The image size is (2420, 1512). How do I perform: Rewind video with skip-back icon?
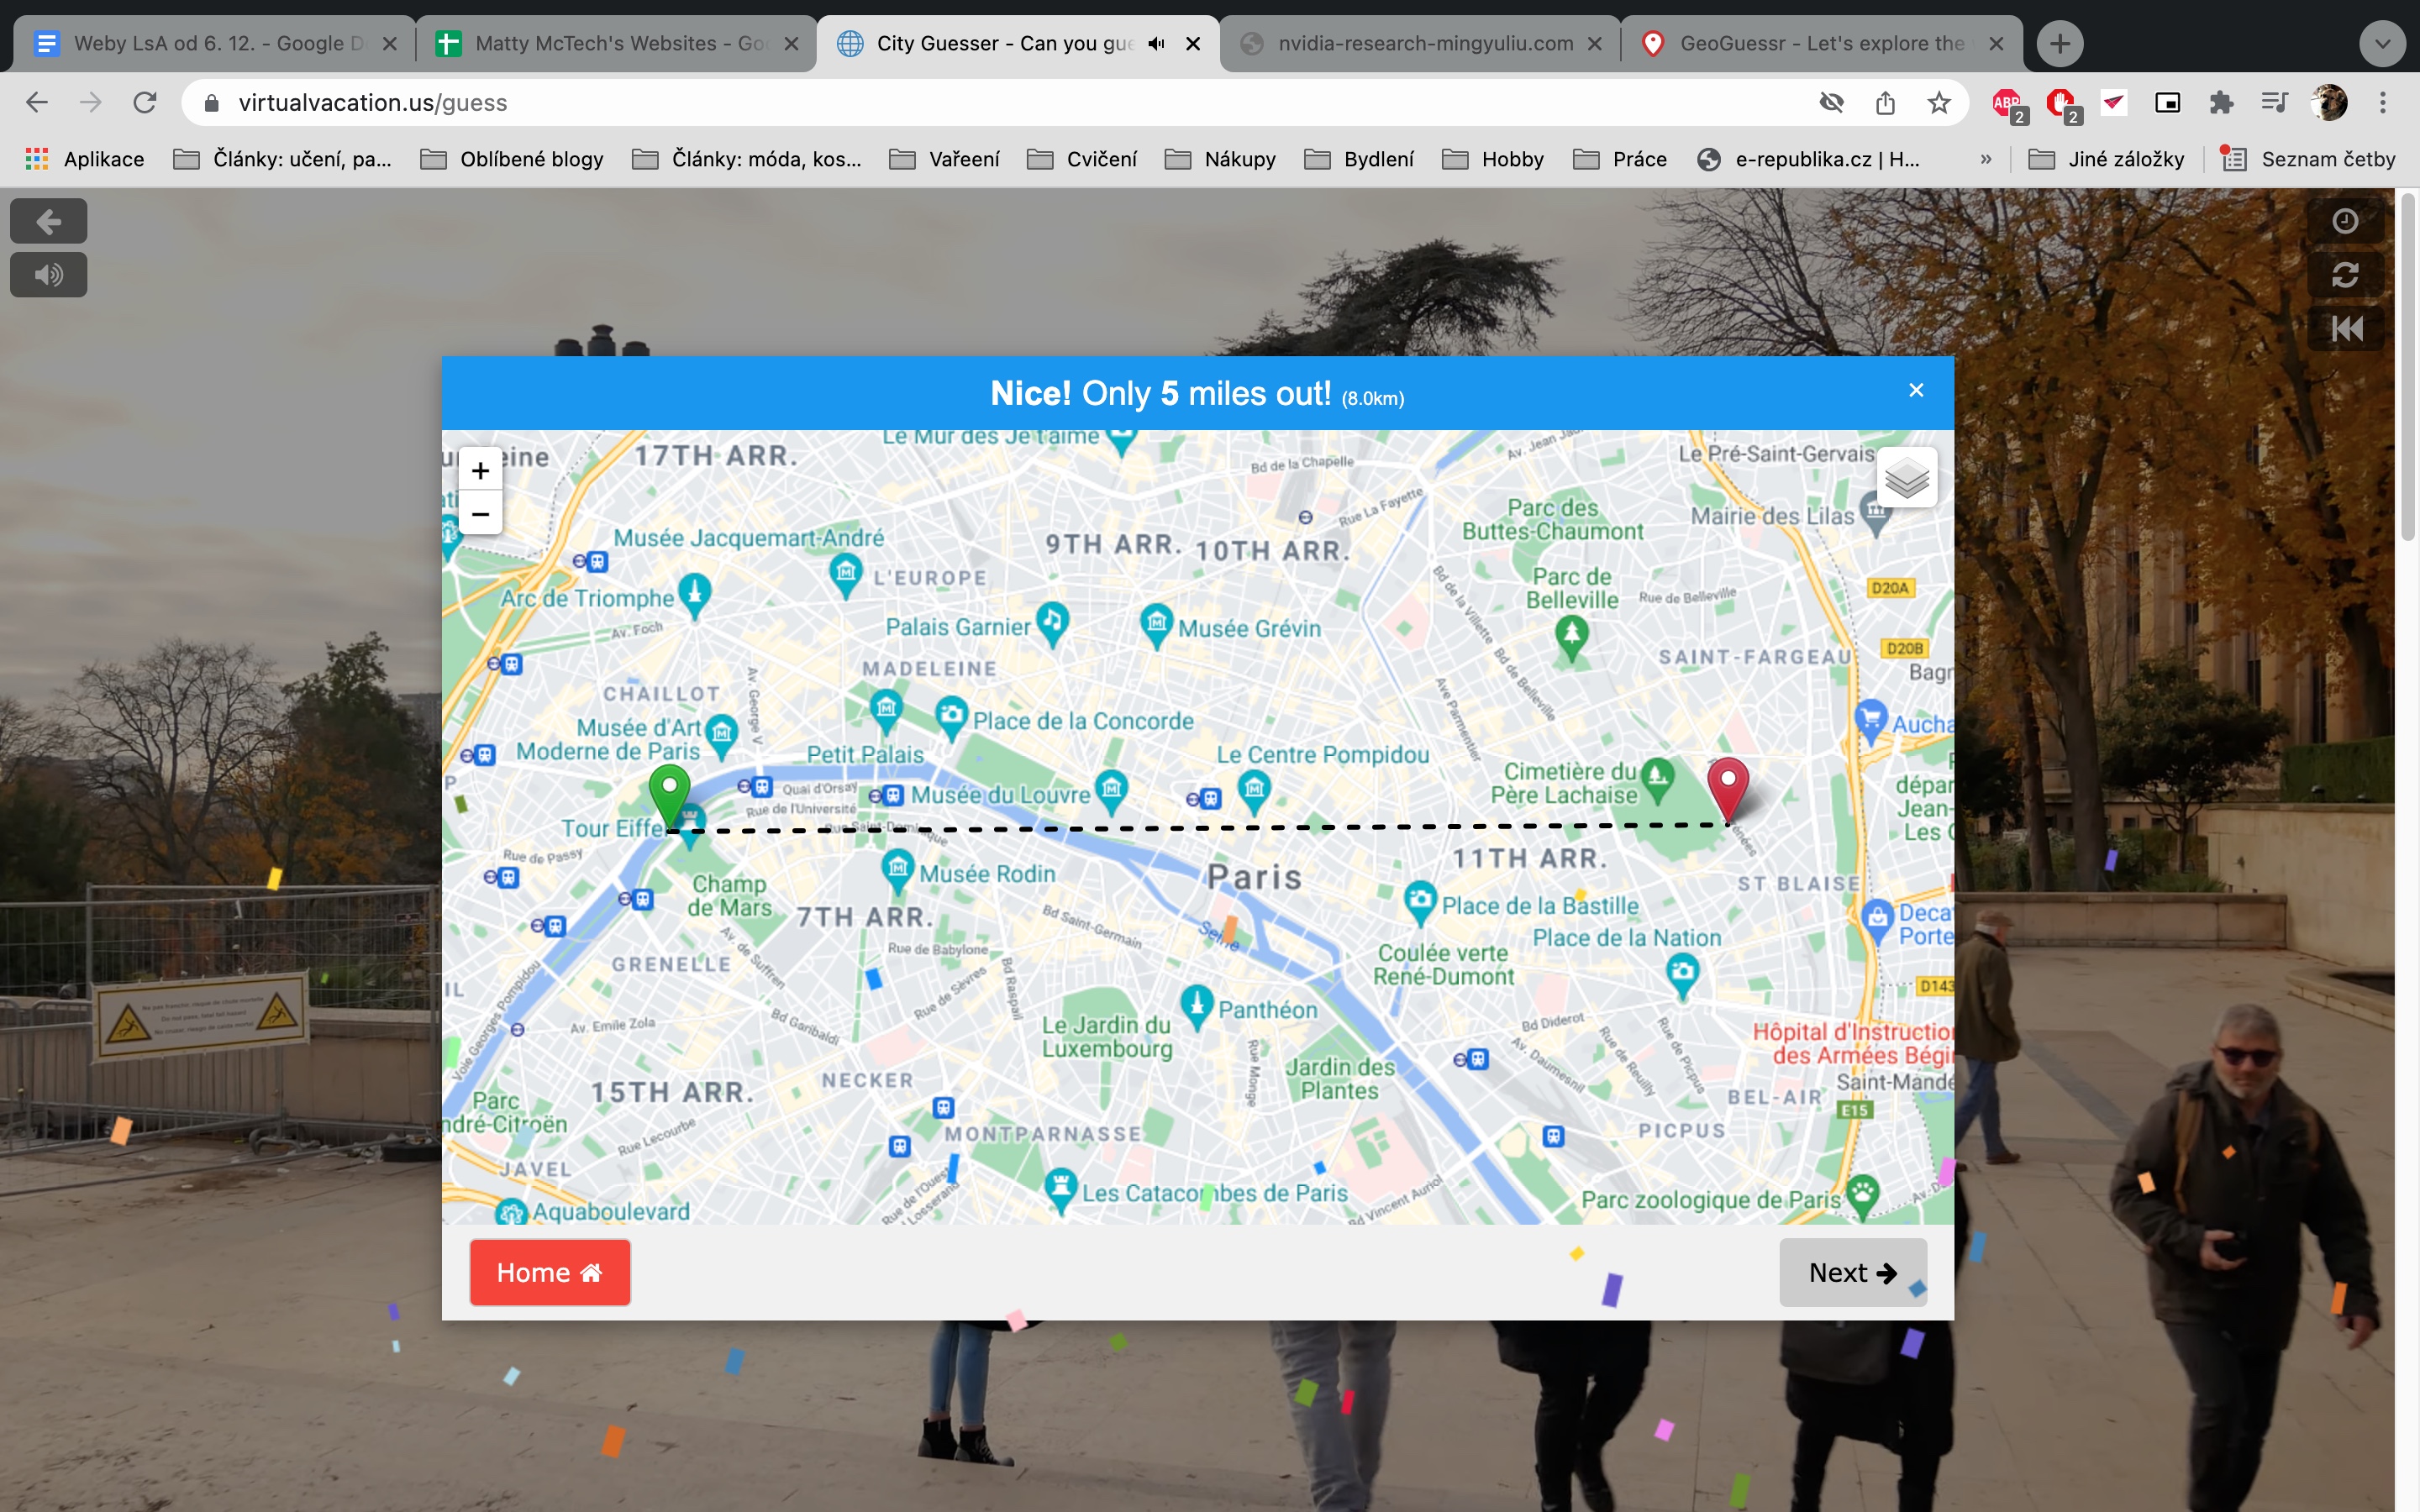pos(2346,328)
